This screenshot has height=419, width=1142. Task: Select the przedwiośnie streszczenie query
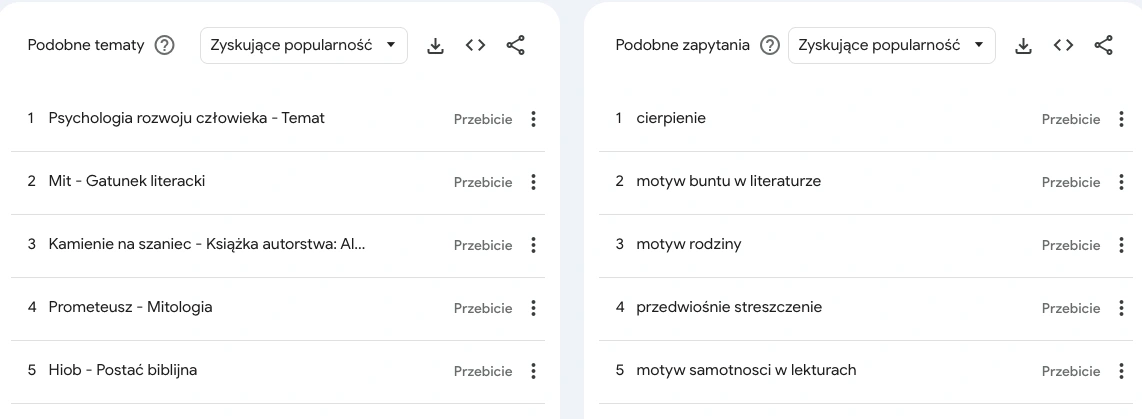point(729,308)
